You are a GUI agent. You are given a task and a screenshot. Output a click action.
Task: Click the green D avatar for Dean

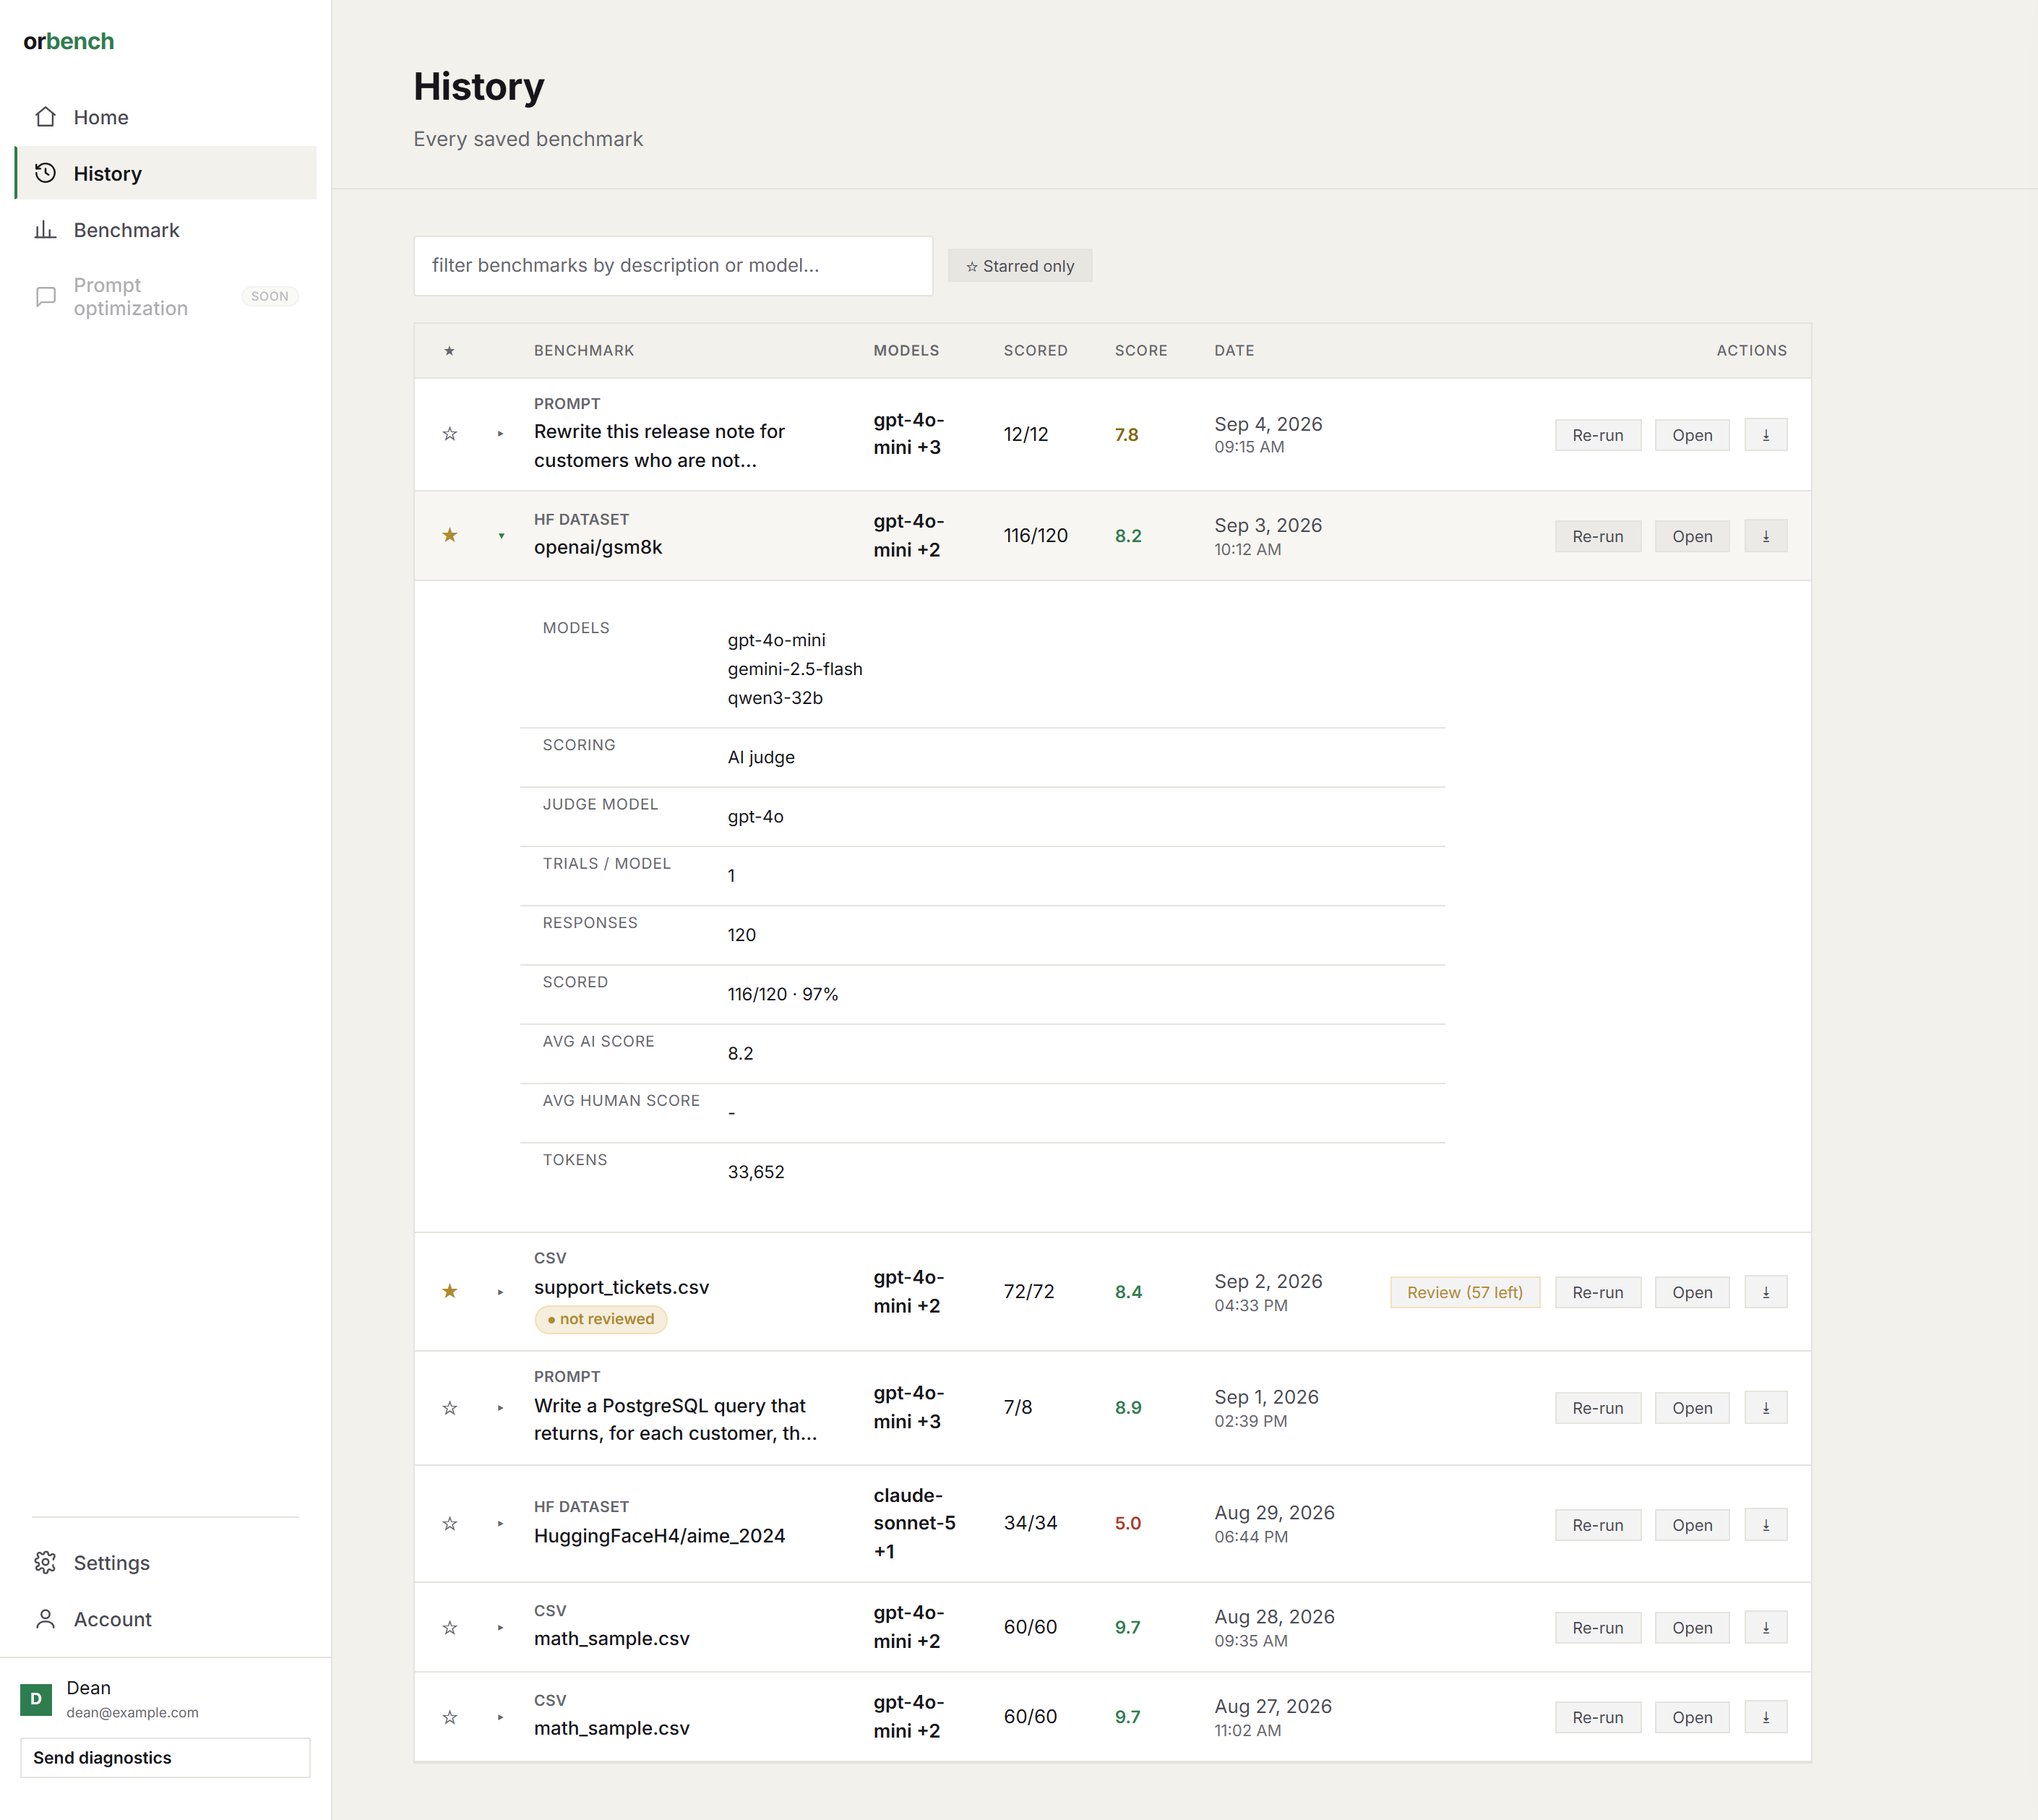36,1699
